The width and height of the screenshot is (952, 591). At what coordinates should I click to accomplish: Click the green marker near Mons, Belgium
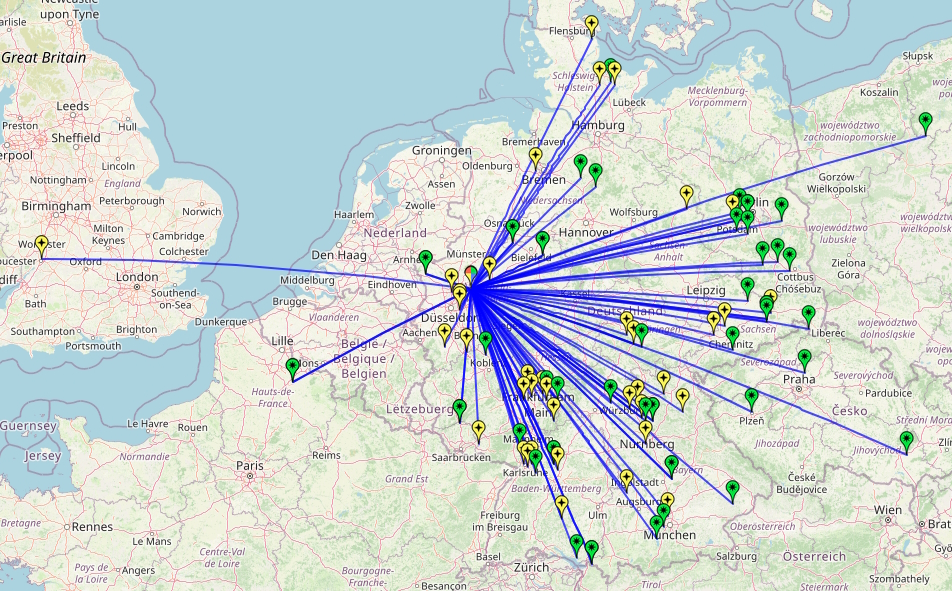pyautogui.click(x=293, y=367)
